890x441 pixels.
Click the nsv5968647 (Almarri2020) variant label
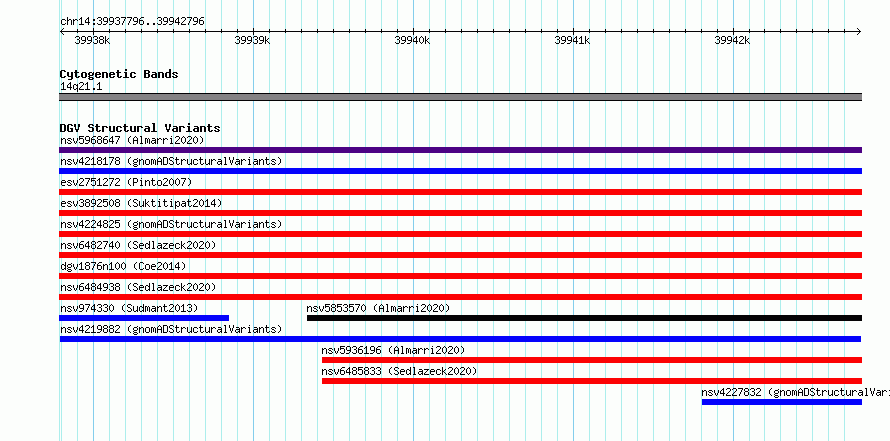[x=132, y=140]
